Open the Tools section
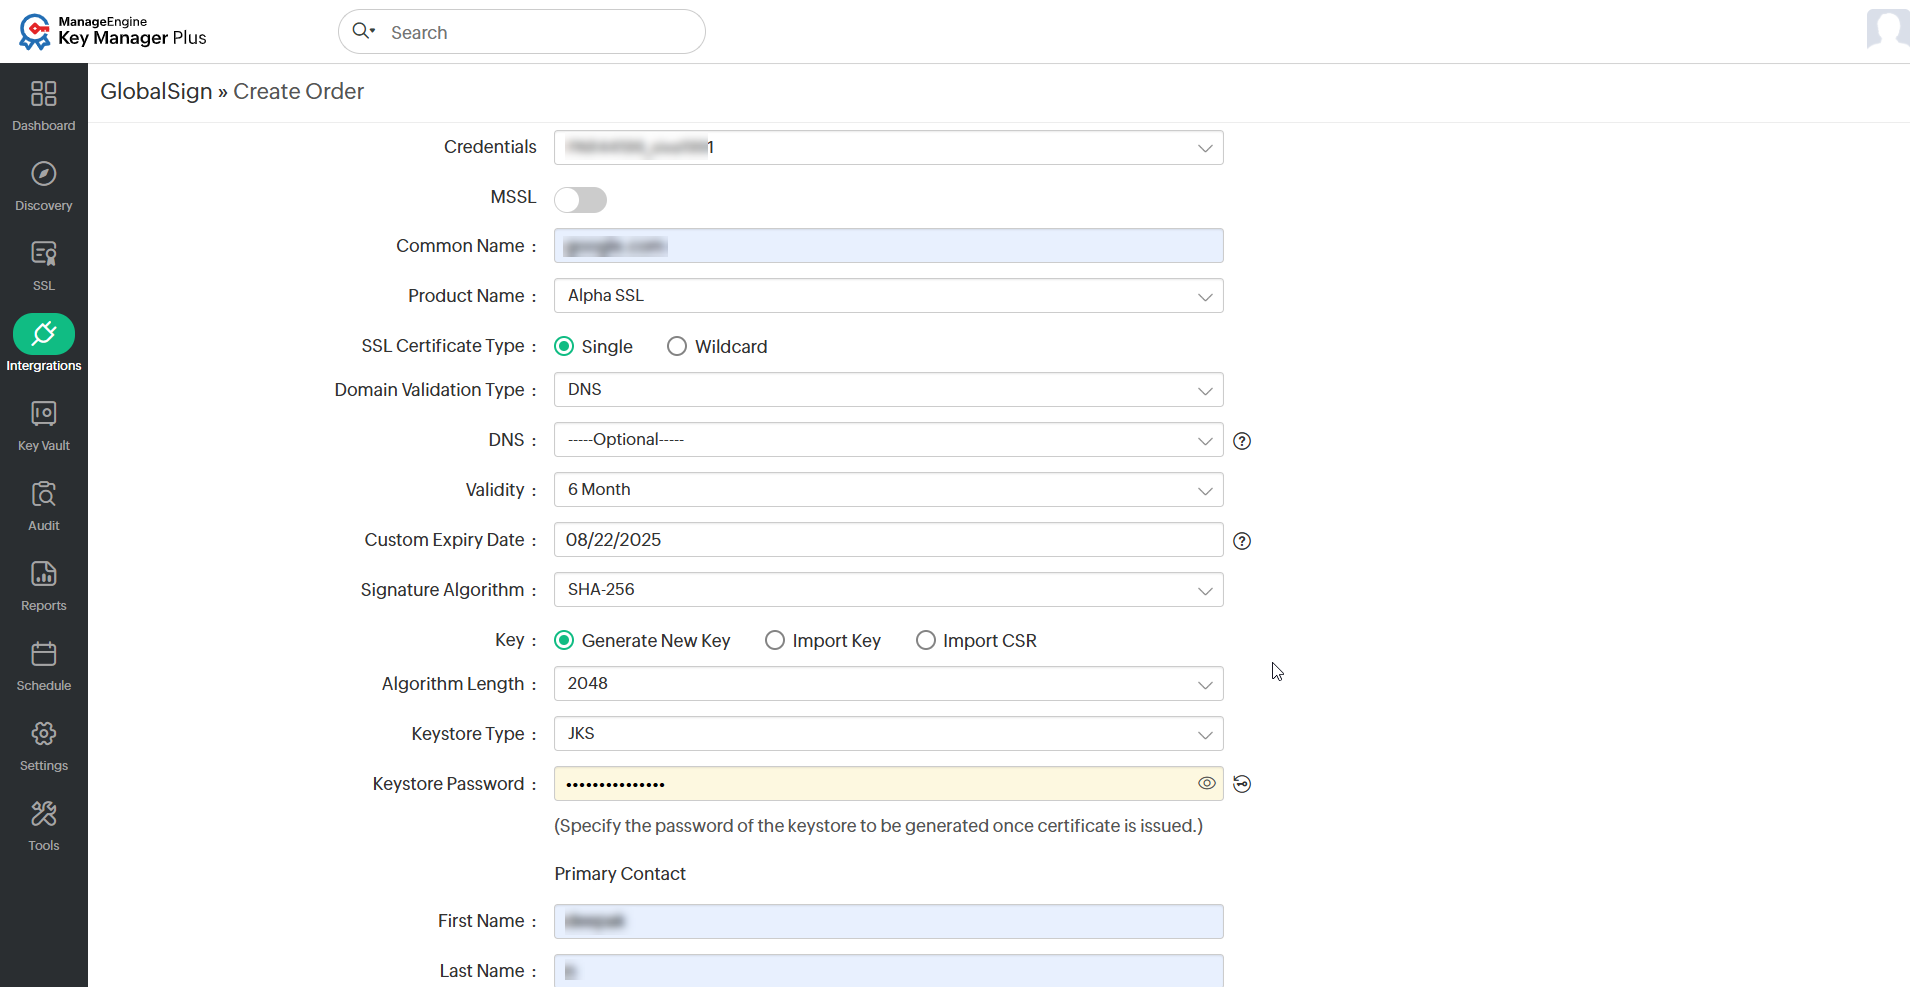Viewport: 1910px width, 987px height. point(44,825)
